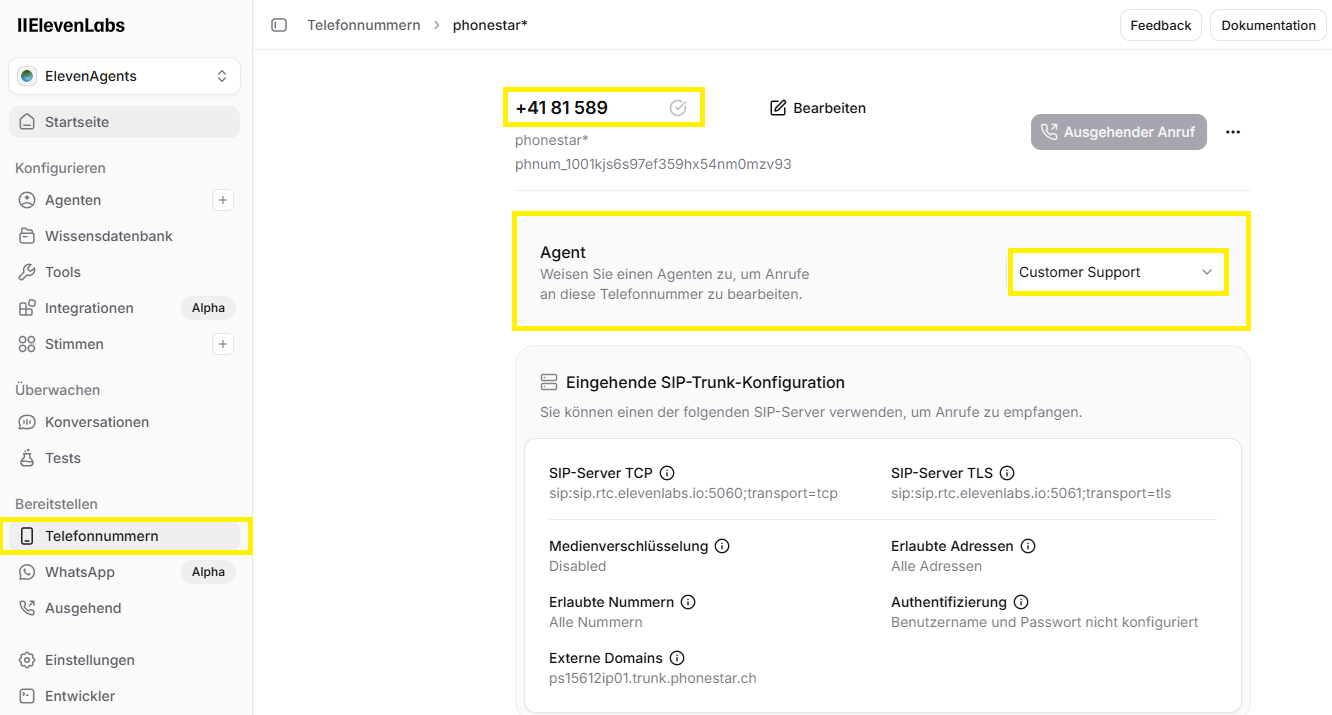The width and height of the screenshot is (1332, 715).
Task: Toggle the sidebar collapse icon
Action: coord(279,25)
